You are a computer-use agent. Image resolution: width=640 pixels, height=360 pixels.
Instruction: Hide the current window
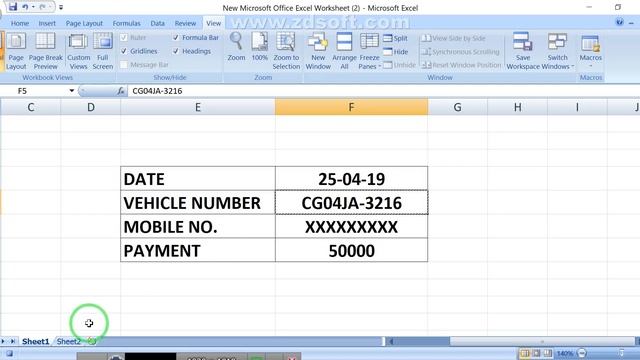(x=396, y=52)
